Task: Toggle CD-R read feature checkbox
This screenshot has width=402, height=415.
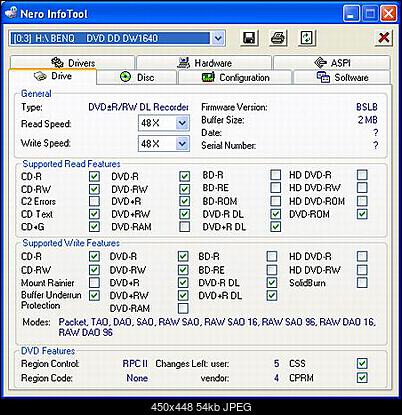Action: click(x=94, y=176)
